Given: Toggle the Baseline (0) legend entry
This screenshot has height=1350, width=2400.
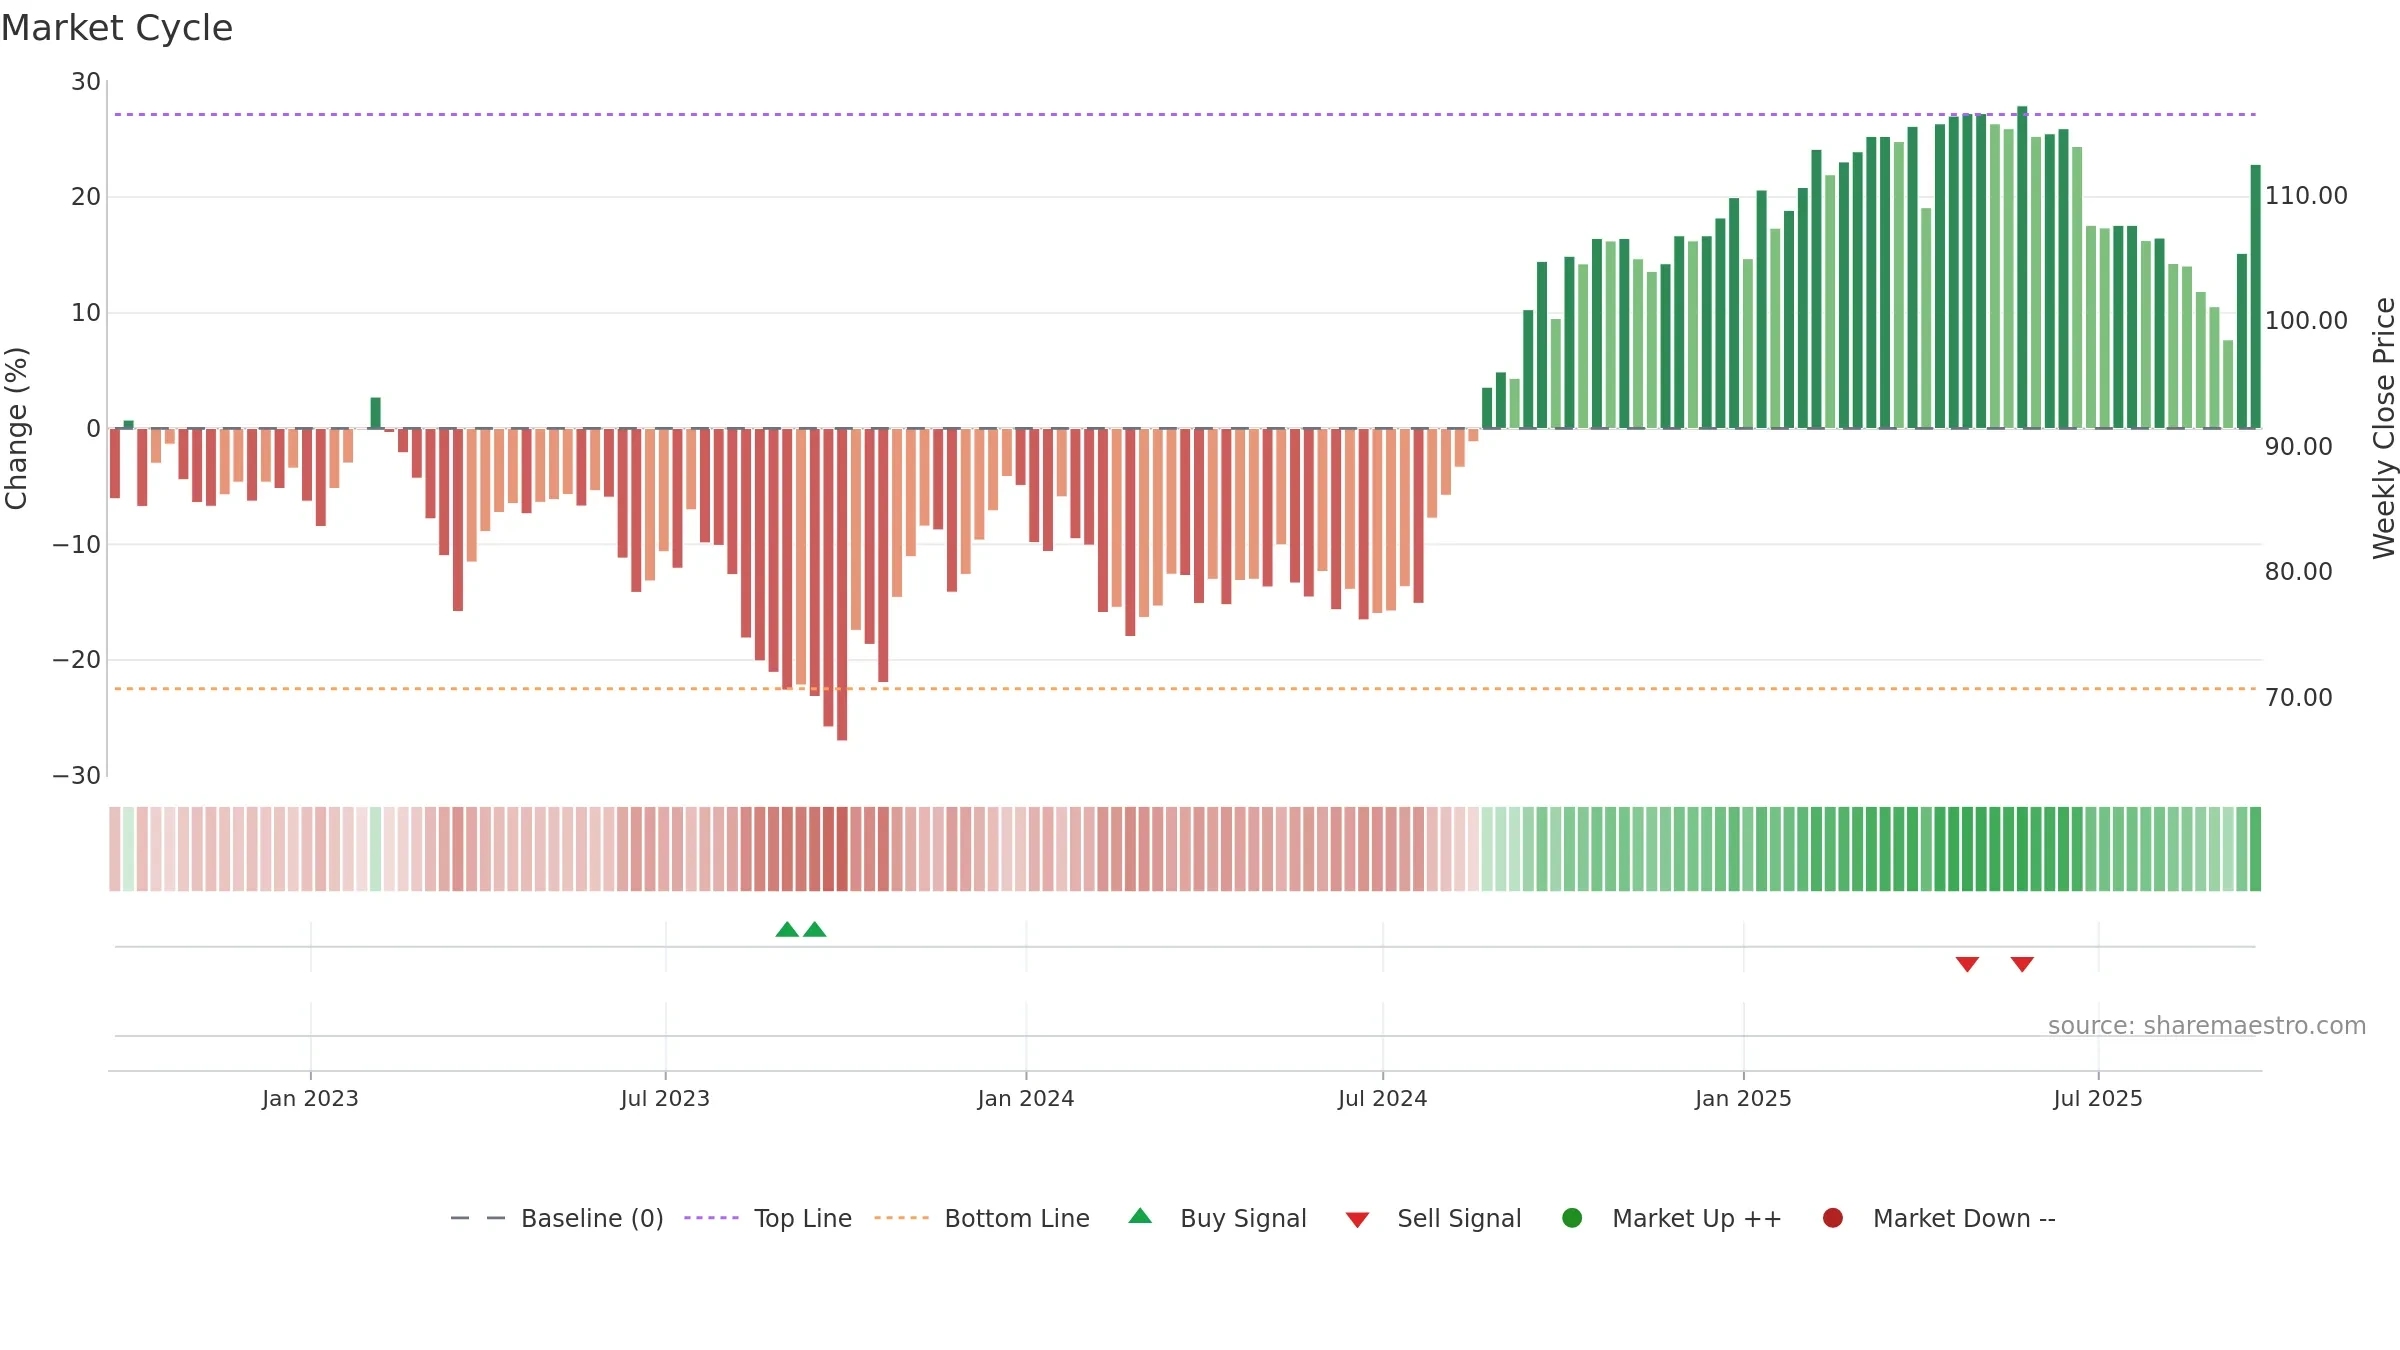Looking at the screenshot, I should [557, 1218].
